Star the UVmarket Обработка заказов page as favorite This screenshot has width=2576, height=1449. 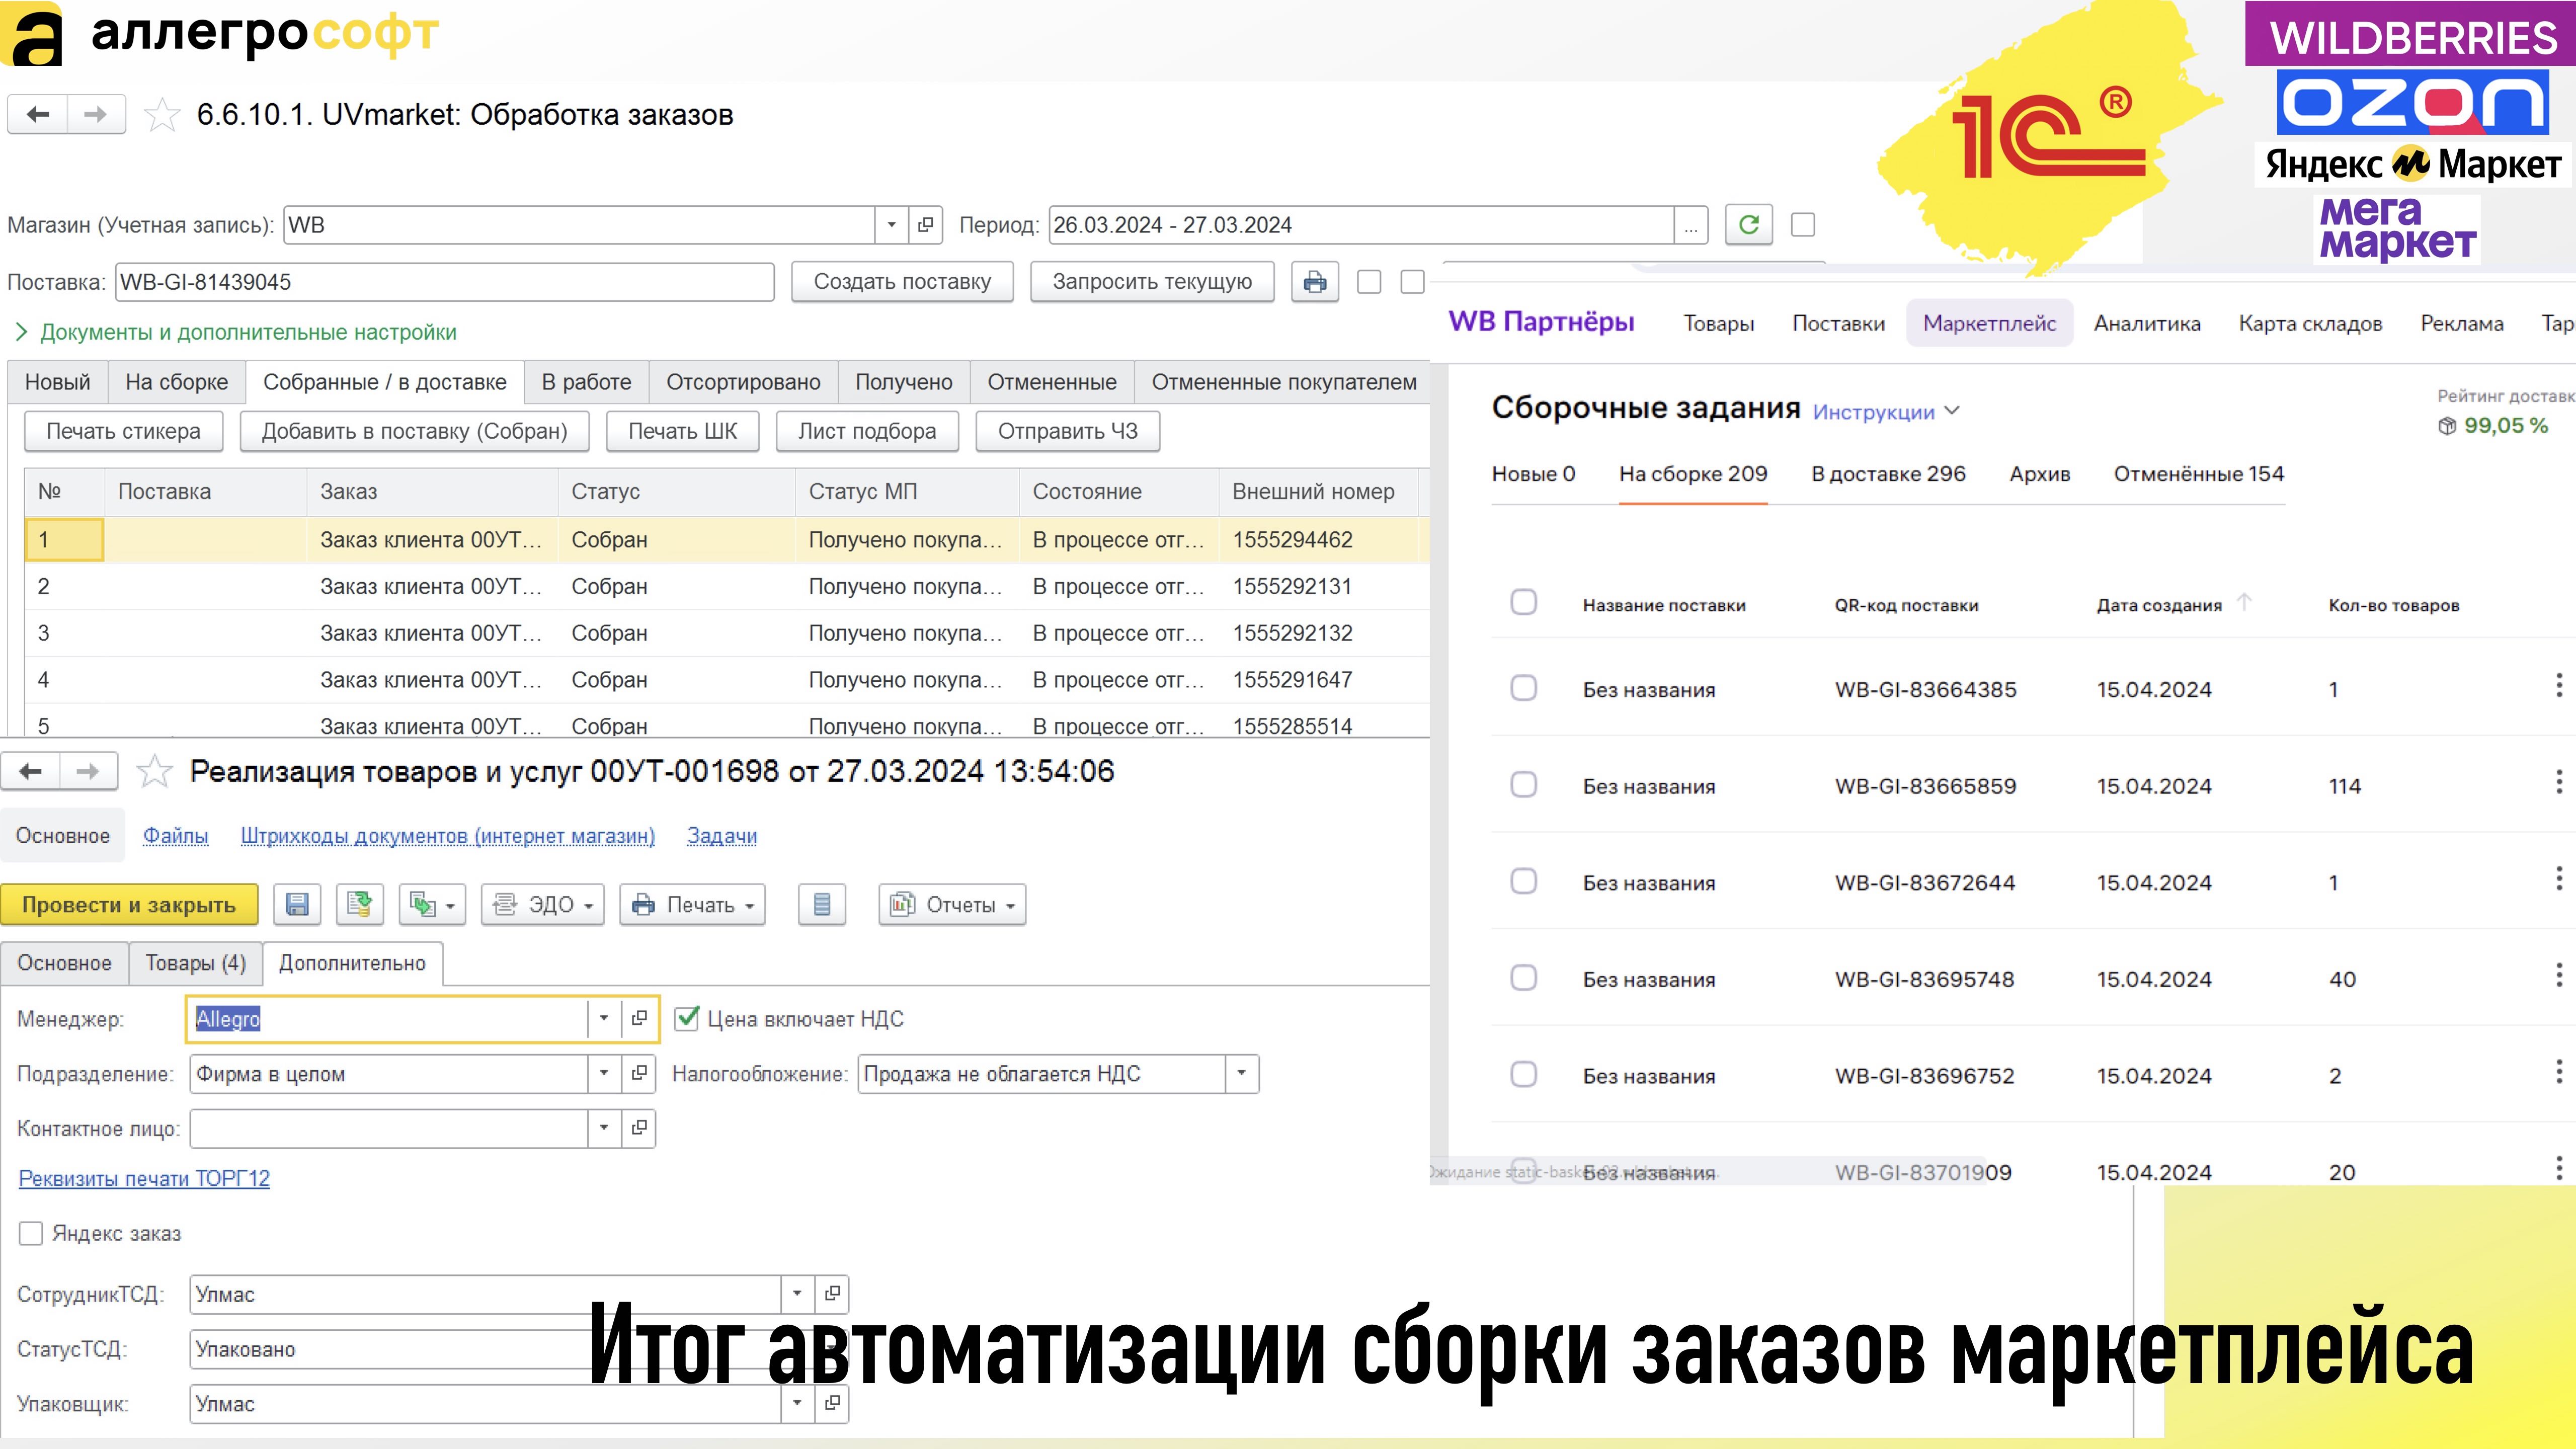click(162, 115)
